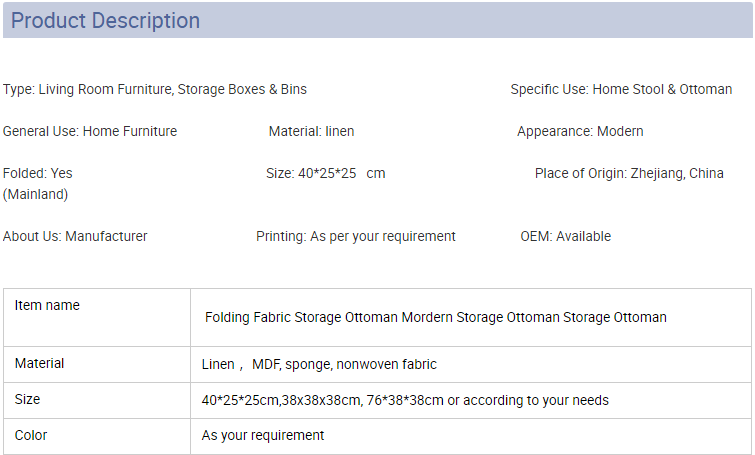Click the OEM: Available attribute
Screen dimensions: 755x455
tap(566, 236)
